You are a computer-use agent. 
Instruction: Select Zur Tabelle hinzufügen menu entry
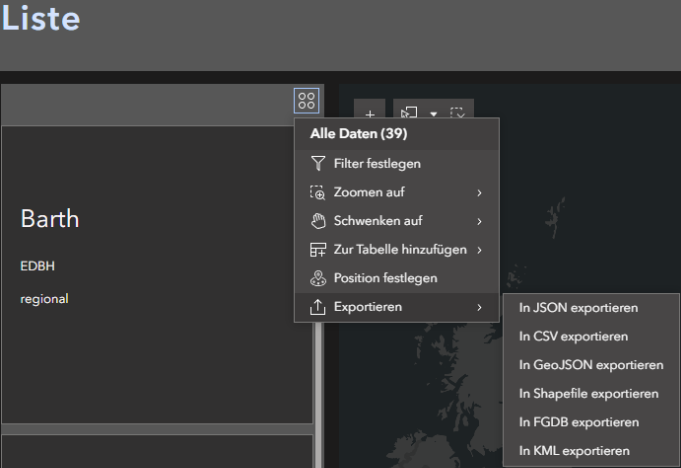point(397,250)
